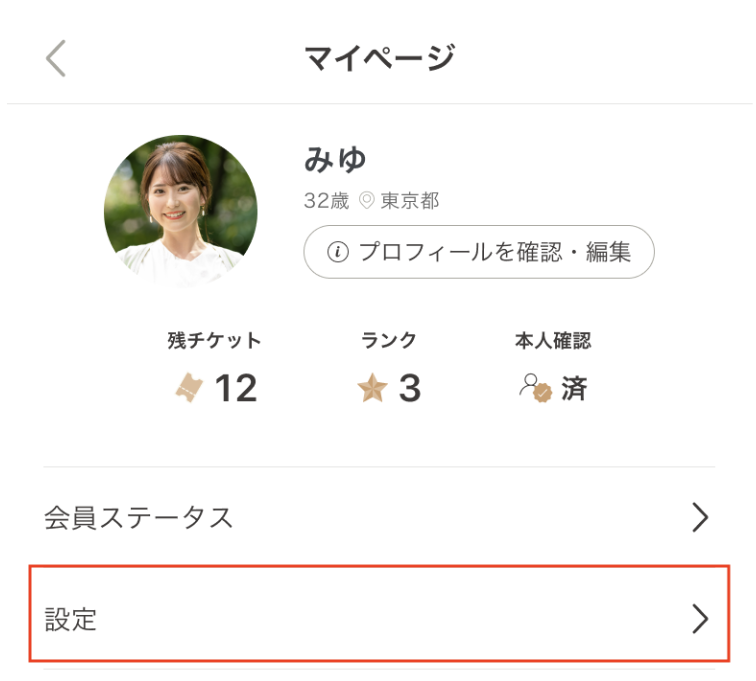
Task: Open the 会員ステータス menu row
Action: pyautogui.click(x=378, y=517)
